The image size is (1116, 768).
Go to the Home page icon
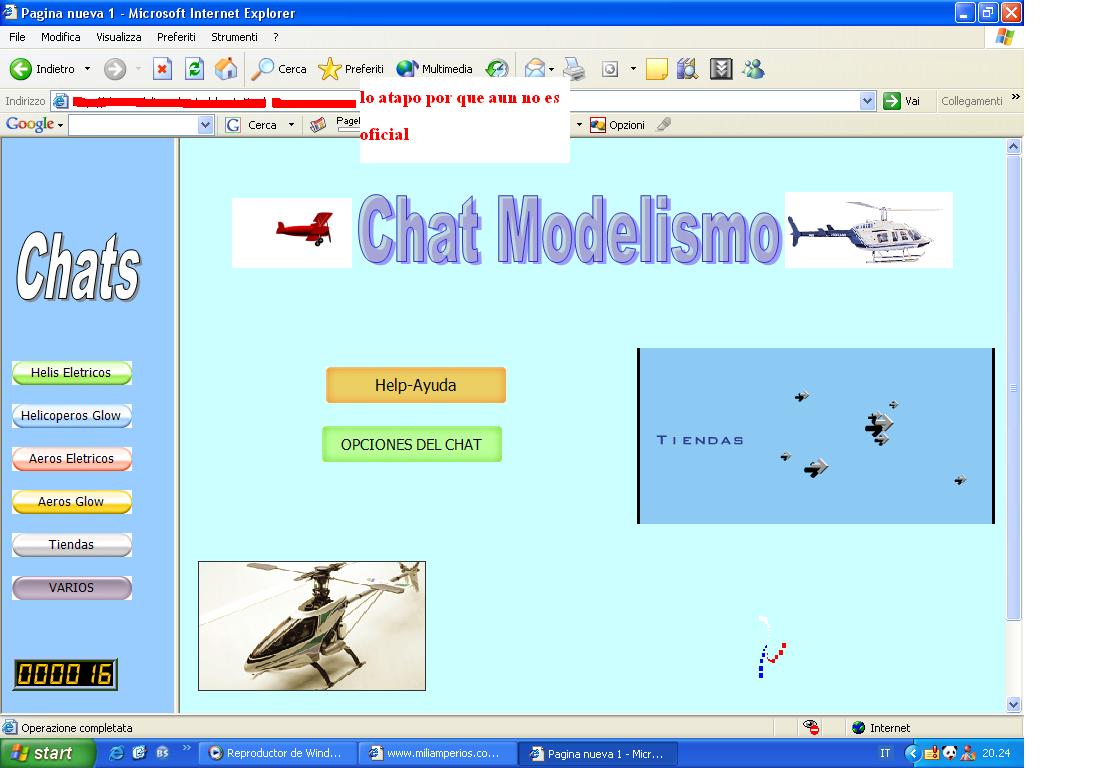click(226, 69)
